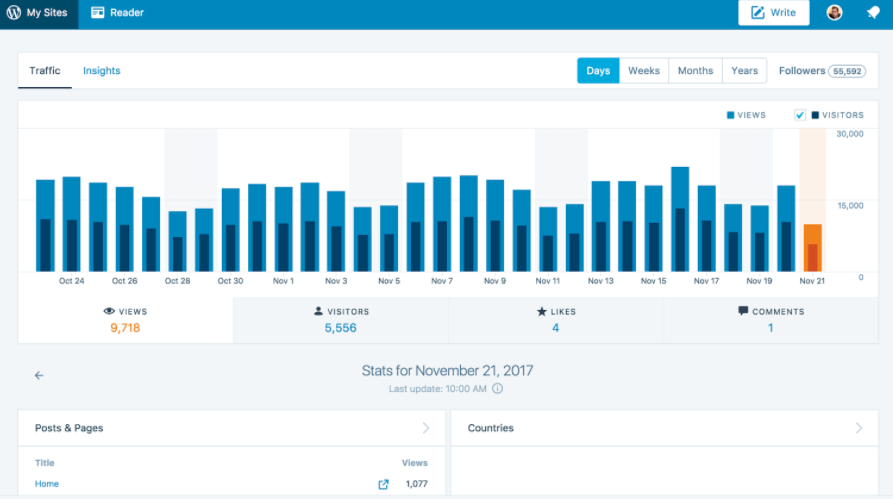The width and height of the screenshot is (893, 499).
Task: Click the WordPress logo icon
Action: pos(14,13)
